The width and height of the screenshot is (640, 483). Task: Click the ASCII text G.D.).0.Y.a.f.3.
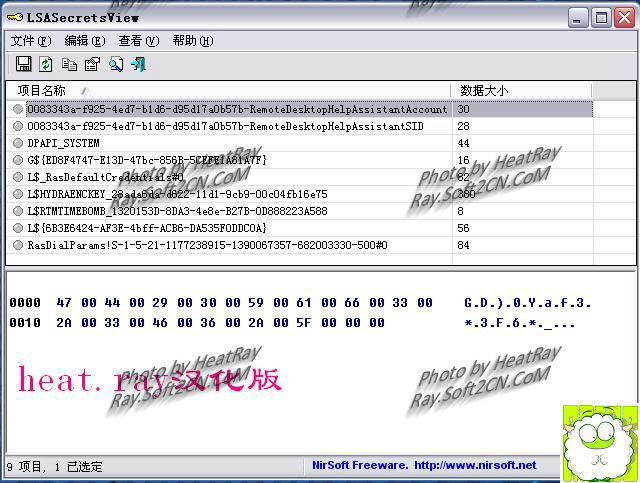(527, 303)
